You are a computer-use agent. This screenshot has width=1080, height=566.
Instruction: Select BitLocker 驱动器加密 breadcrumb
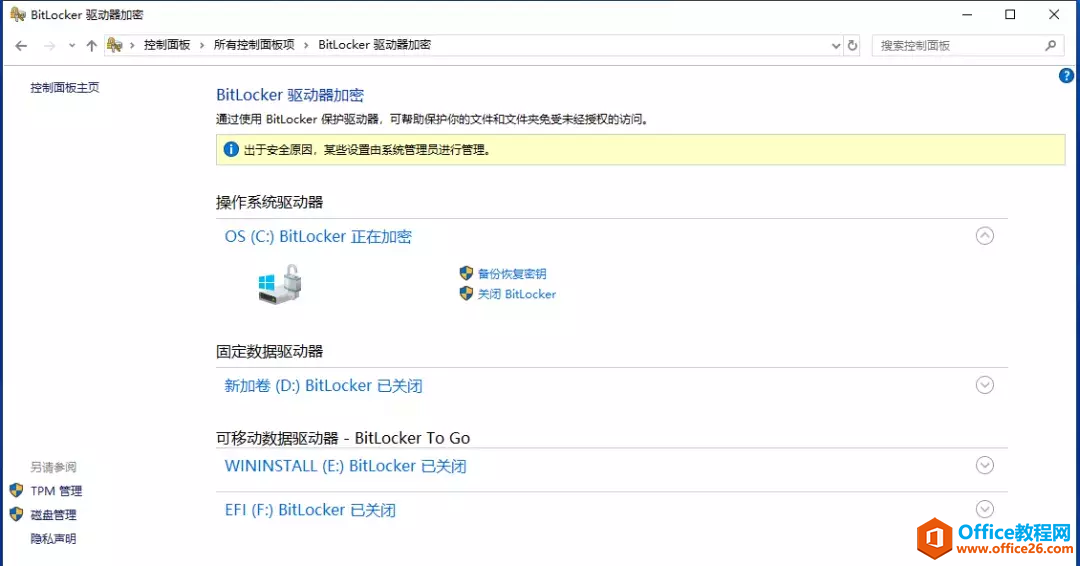coord(375,45)
